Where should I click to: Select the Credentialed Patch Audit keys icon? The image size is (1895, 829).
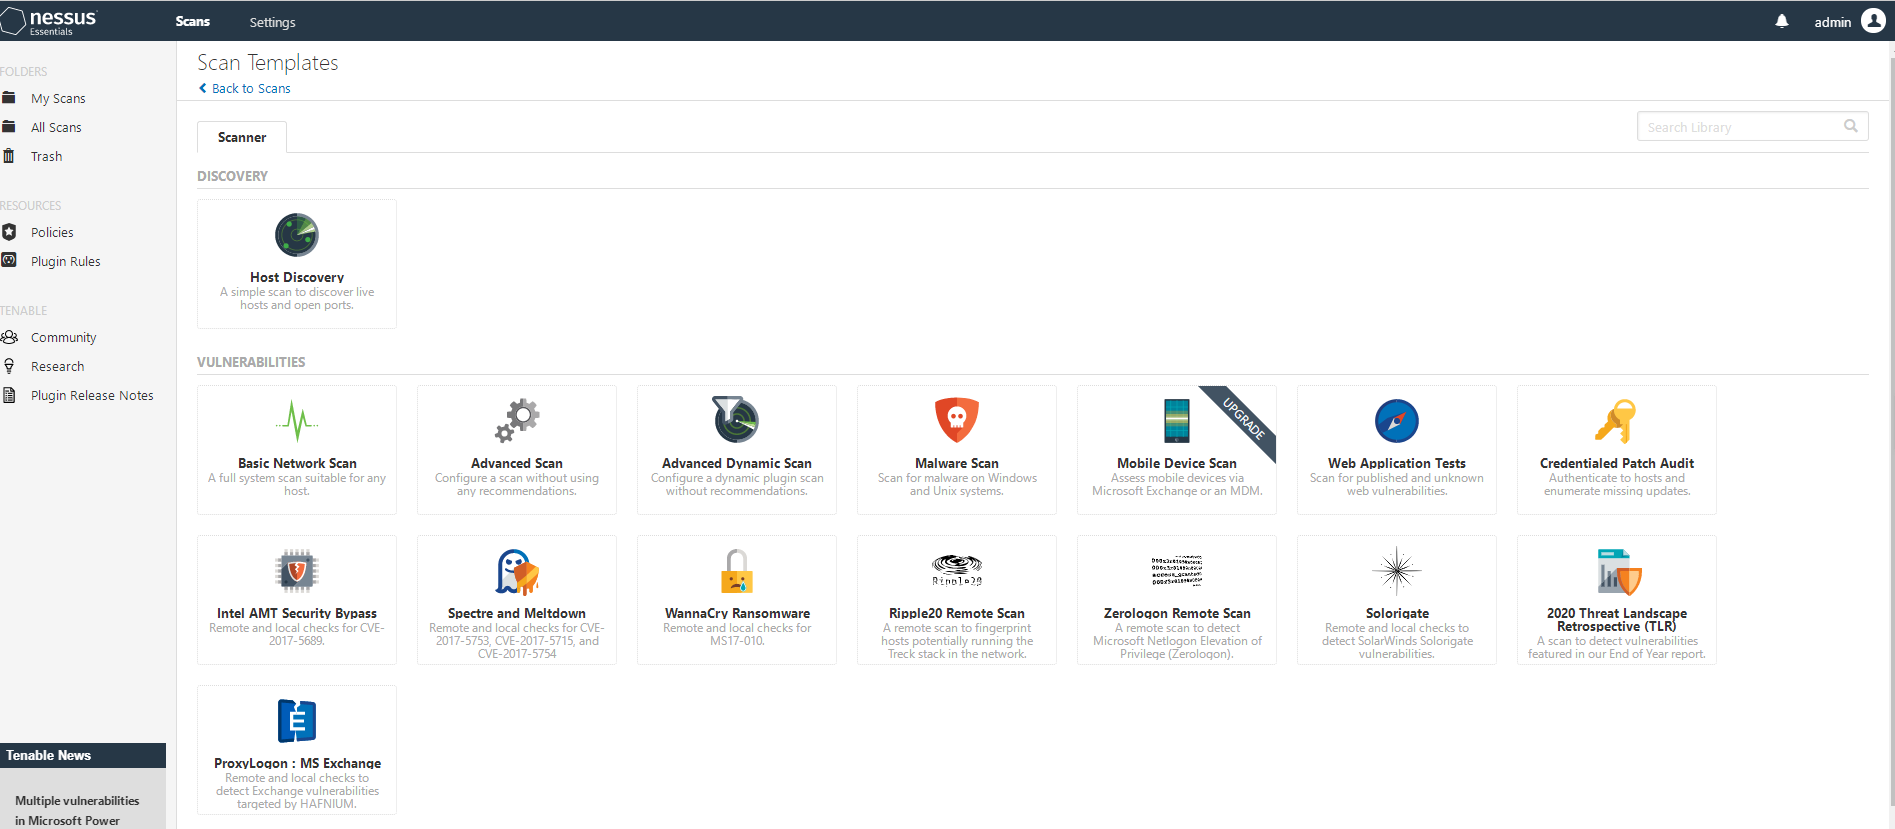point(1616,421)
